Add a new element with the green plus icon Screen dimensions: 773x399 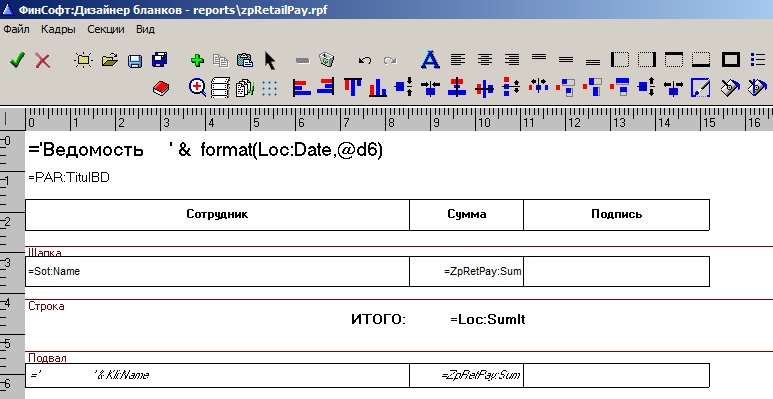(x=197, y=60)
